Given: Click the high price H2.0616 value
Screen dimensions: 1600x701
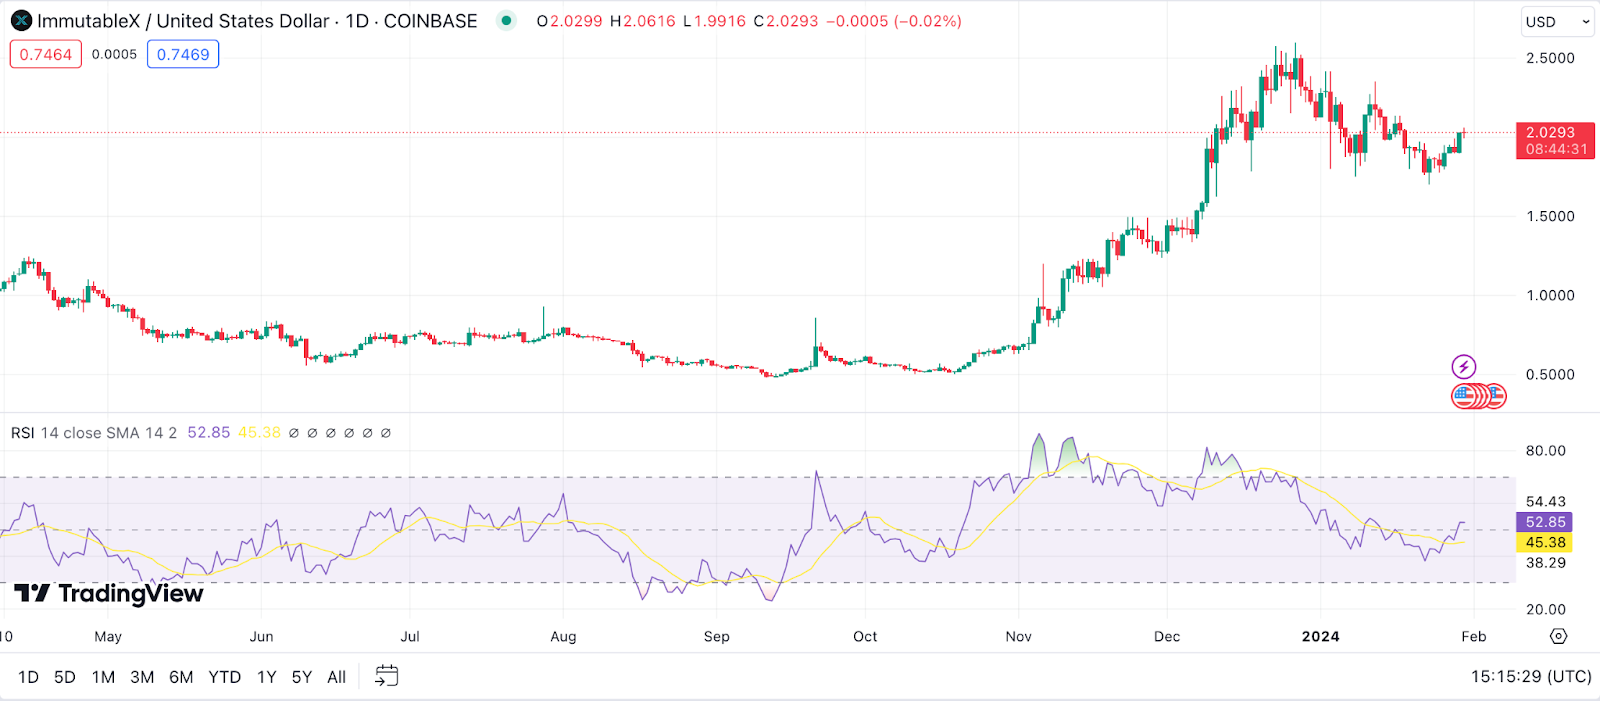Looking at the screenshot, I should (643, 21).
